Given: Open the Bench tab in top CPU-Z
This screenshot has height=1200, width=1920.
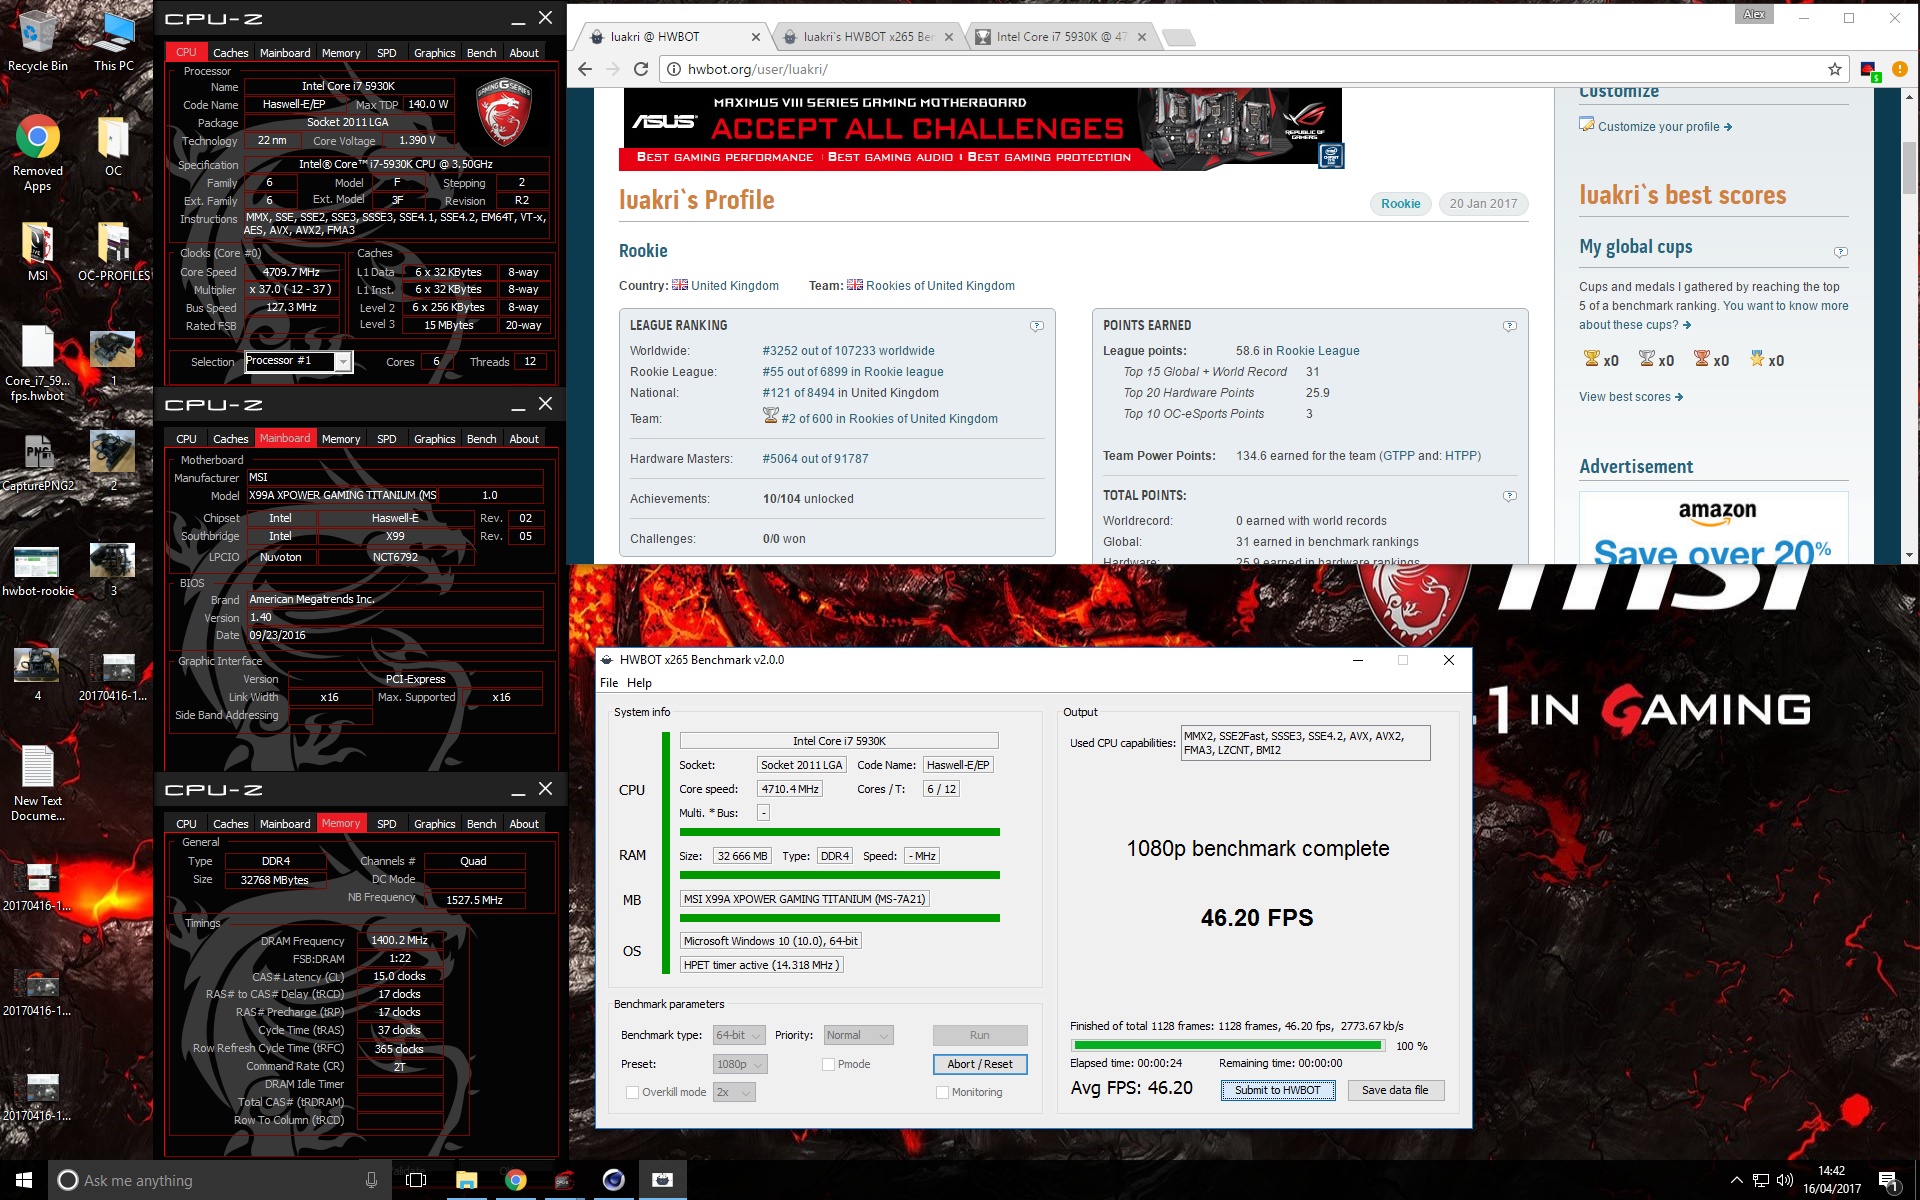Looking at the screenshot, I should tap(481, 53).
